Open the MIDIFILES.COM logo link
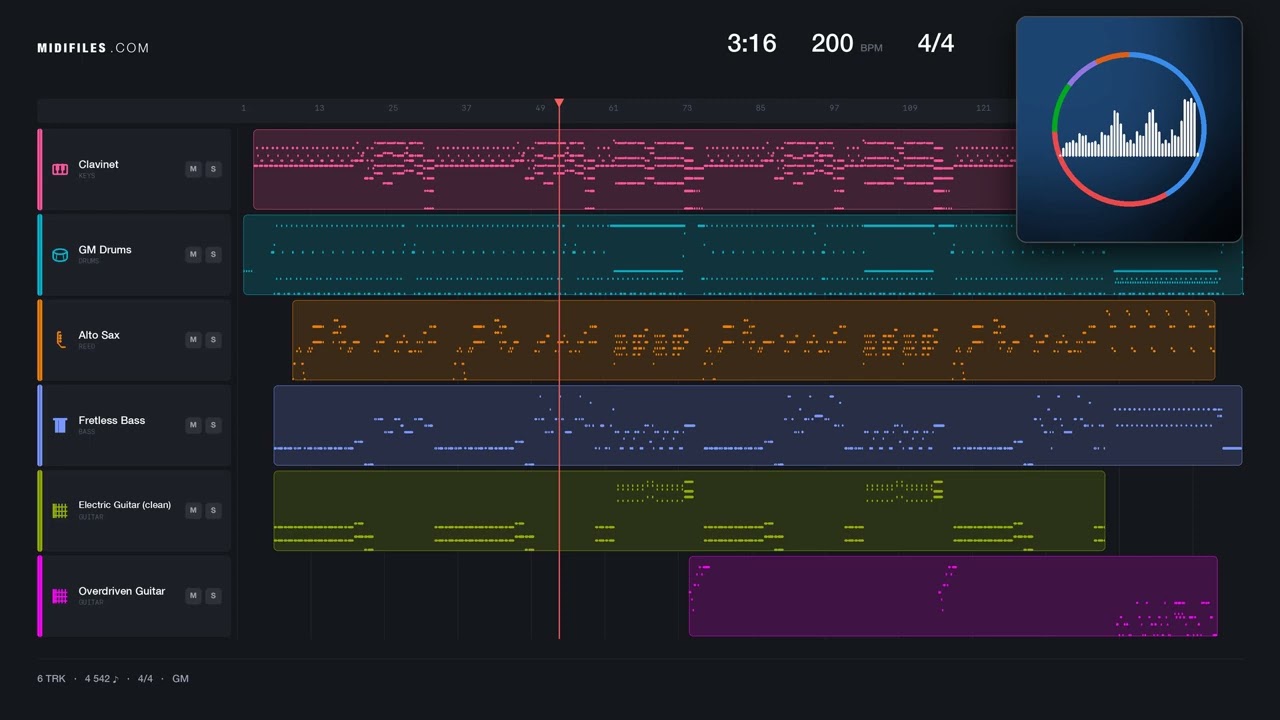 tap(93, 48)
